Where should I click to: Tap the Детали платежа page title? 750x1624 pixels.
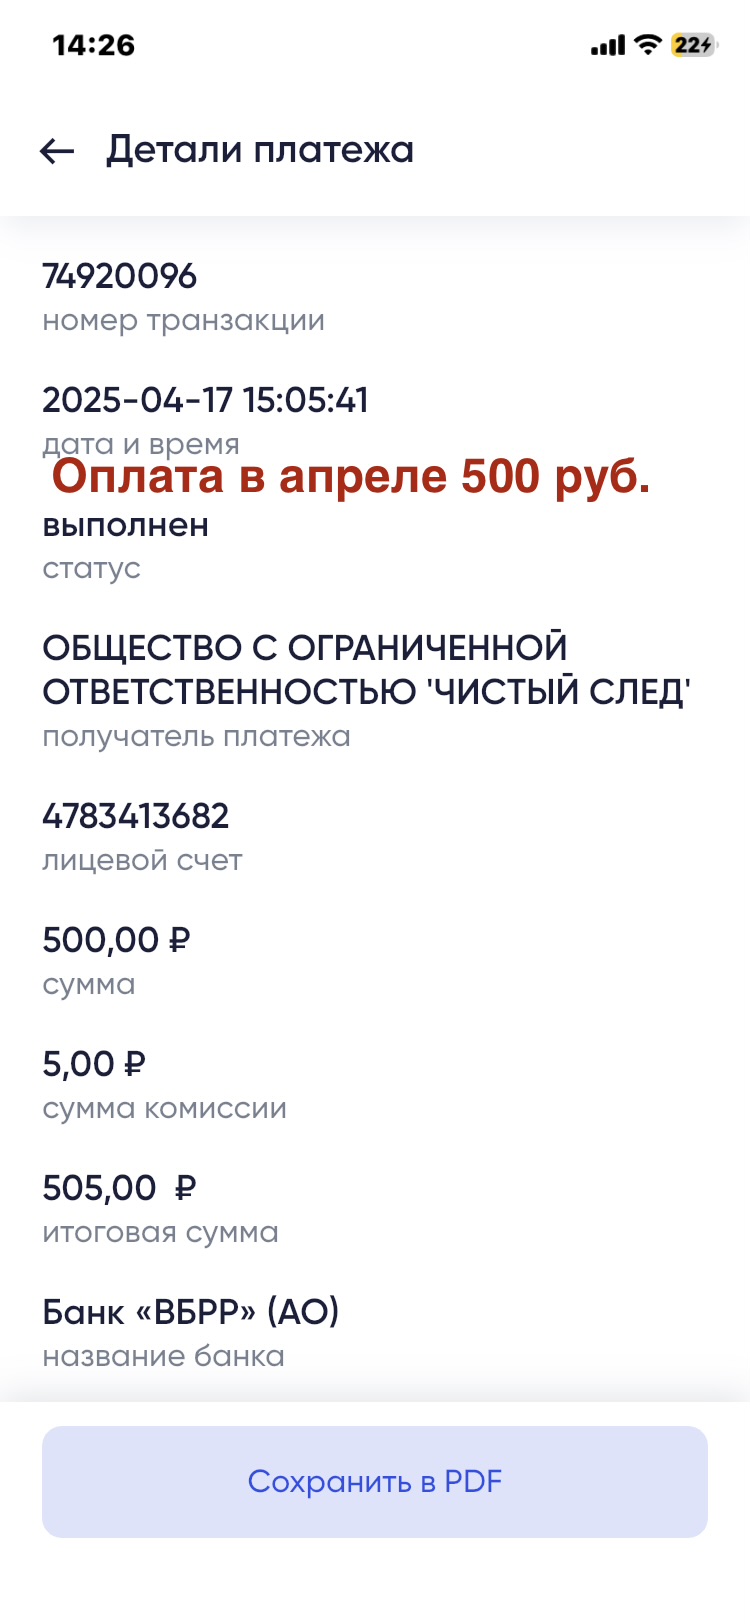click(260, 150)
